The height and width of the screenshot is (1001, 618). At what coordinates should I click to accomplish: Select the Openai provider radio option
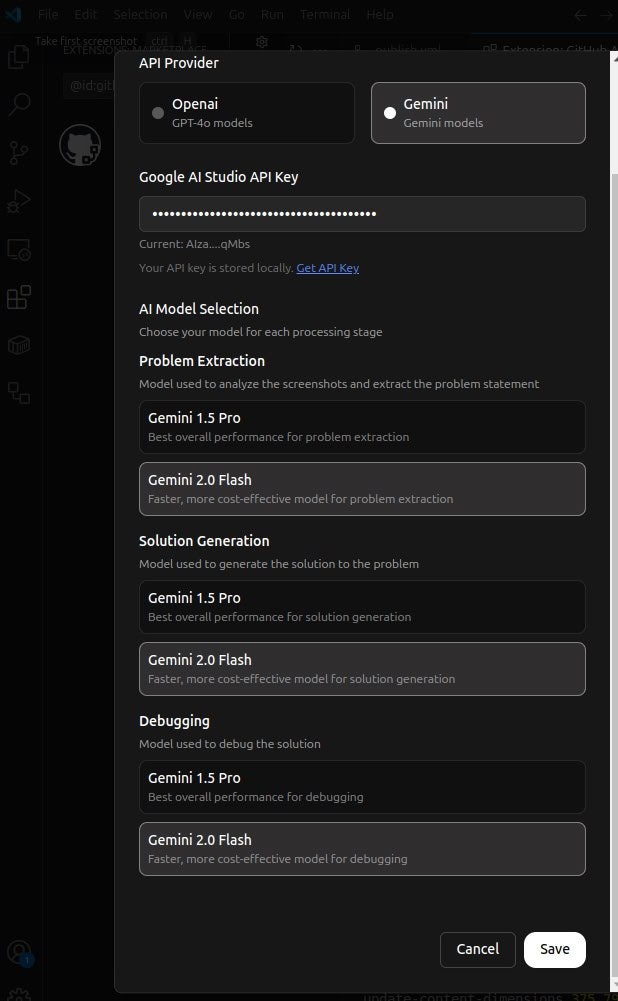pos(246,113)
